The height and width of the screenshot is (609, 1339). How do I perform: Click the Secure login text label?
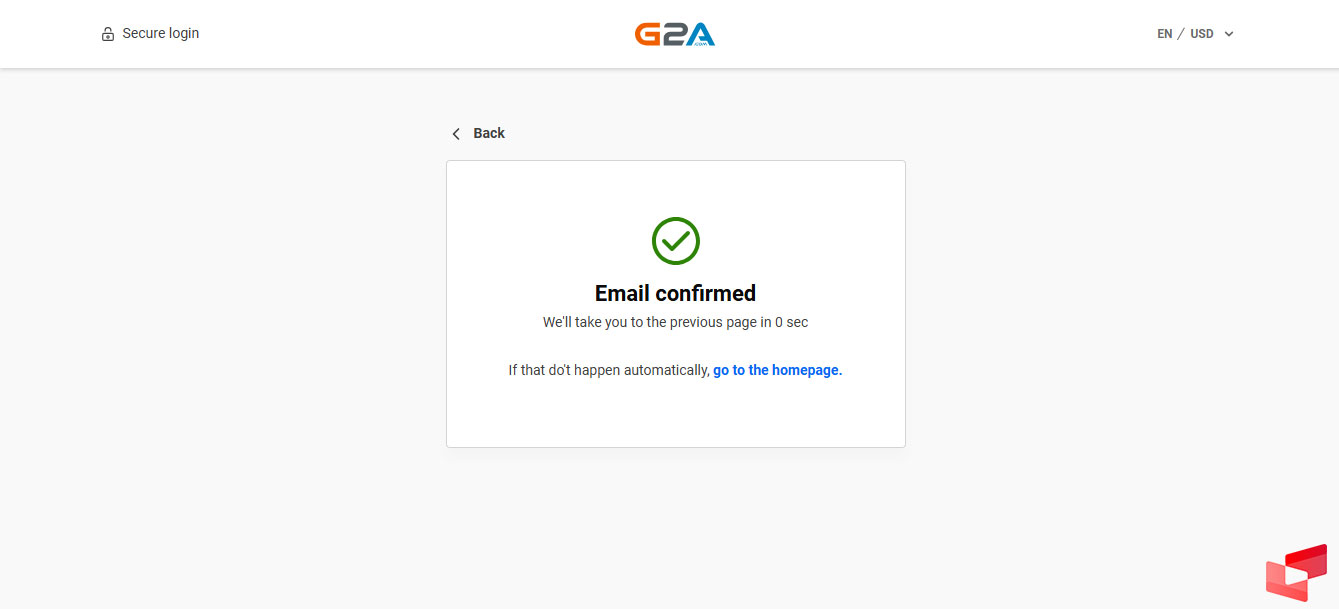pos(161,33)
